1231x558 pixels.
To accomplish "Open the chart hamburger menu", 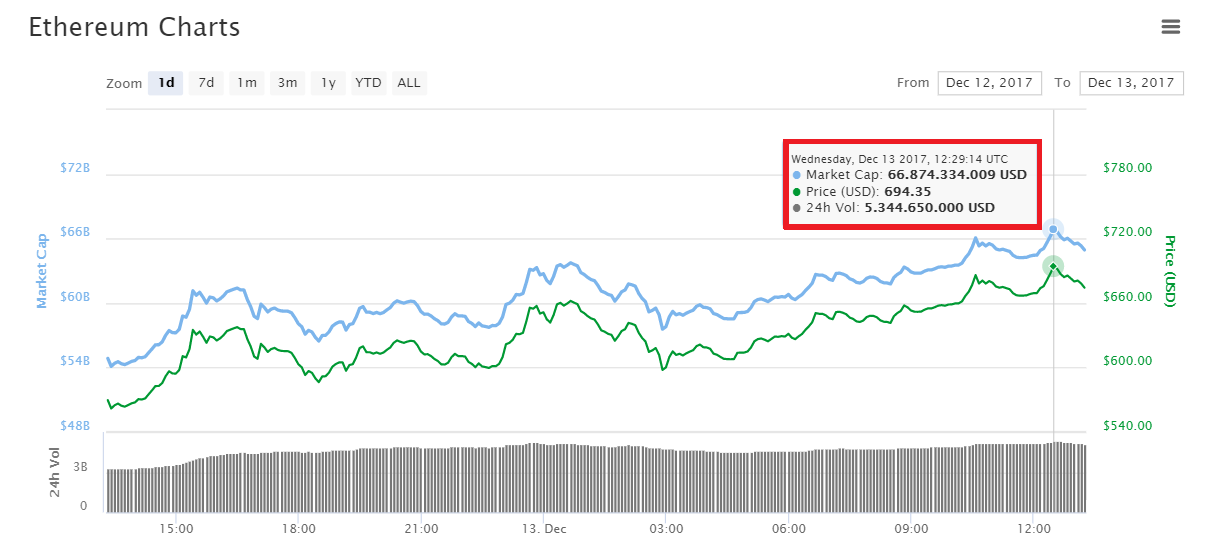I will pos(1171,27).
